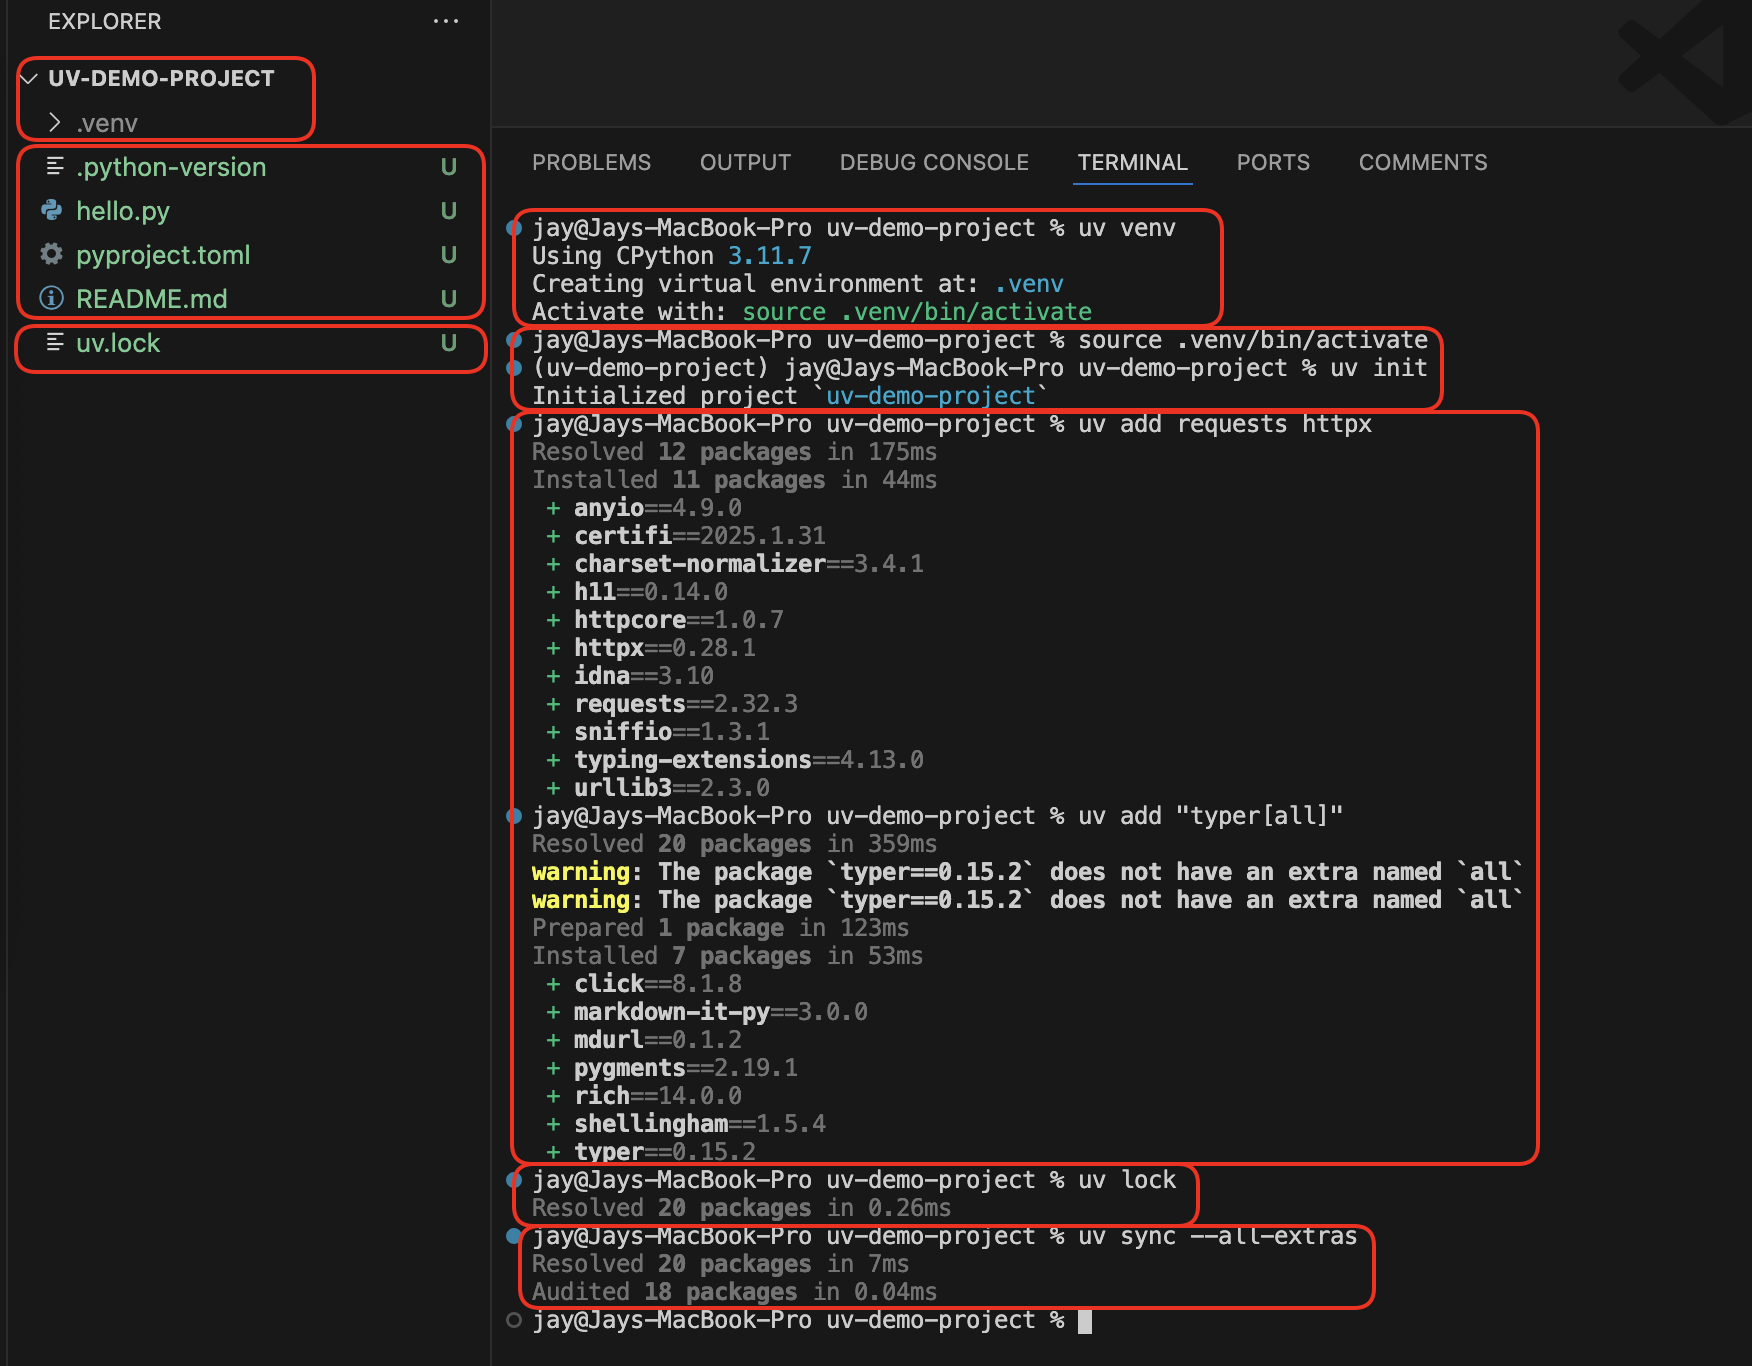
Task: Select the TERMINAL tab
Action: point(1133,162)
